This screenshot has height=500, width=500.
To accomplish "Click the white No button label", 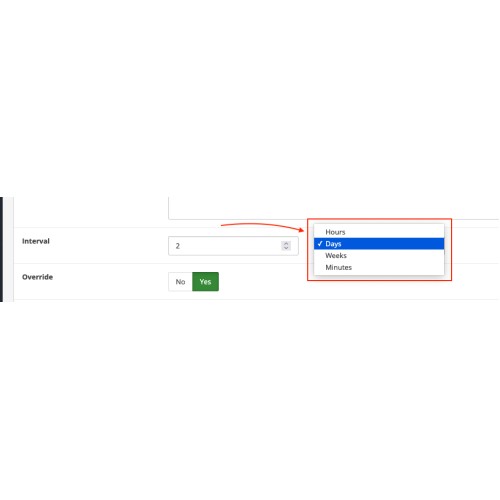I will 180,282.
